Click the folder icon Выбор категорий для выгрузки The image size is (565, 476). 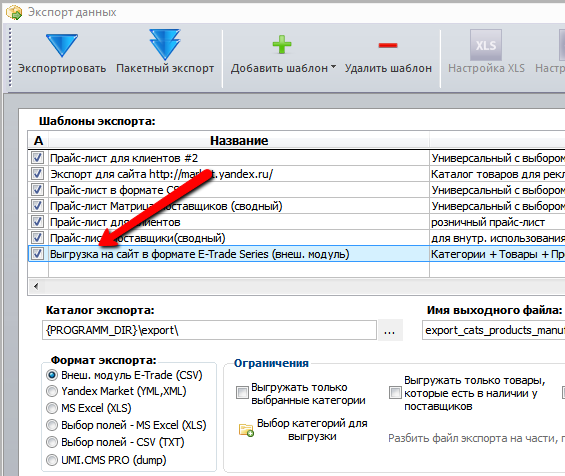246,430
